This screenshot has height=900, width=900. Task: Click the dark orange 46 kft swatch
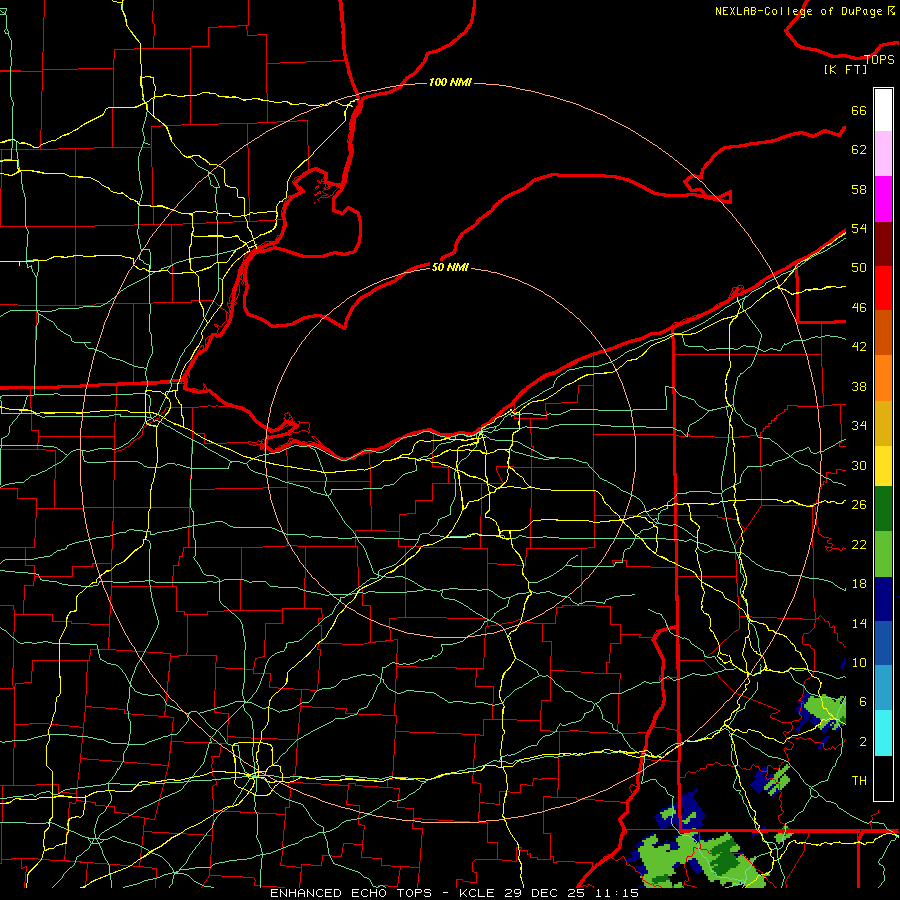tap(883, 333)
